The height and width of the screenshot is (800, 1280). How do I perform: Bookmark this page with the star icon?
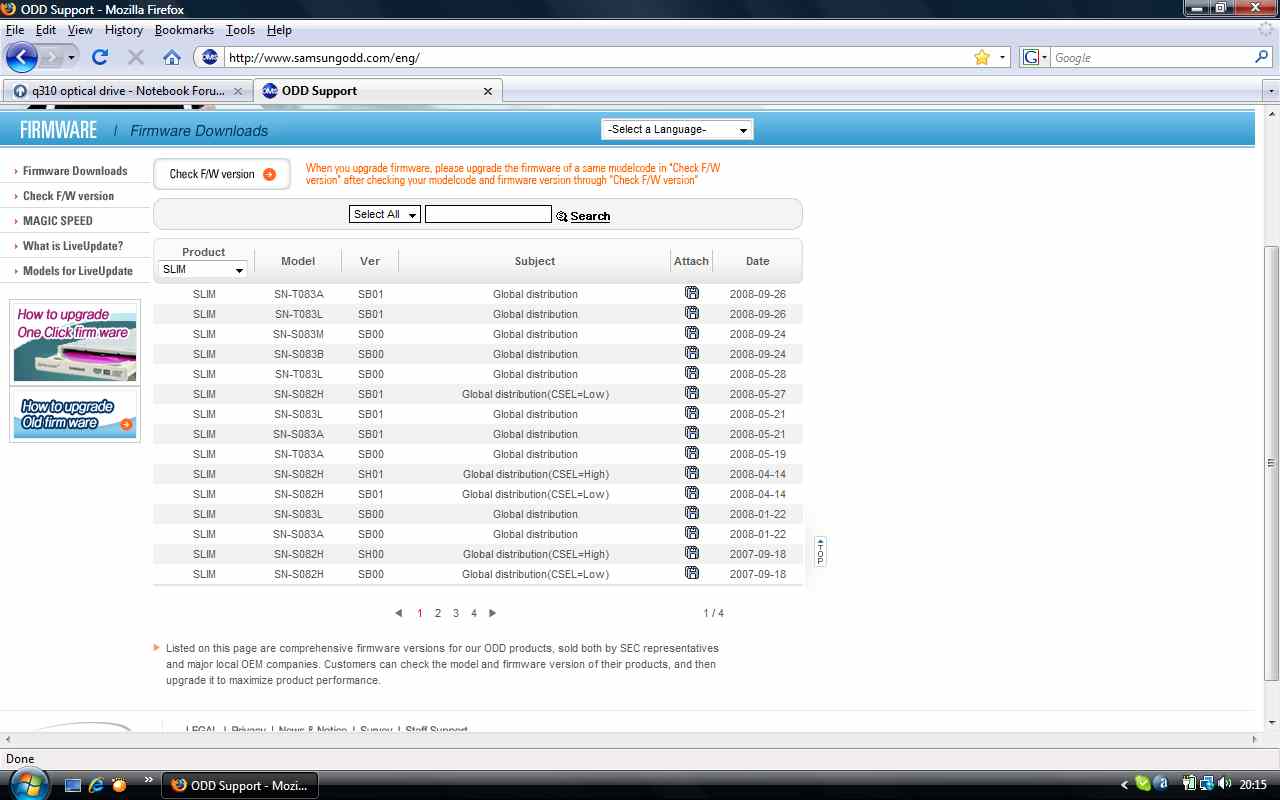coord(982,57)
